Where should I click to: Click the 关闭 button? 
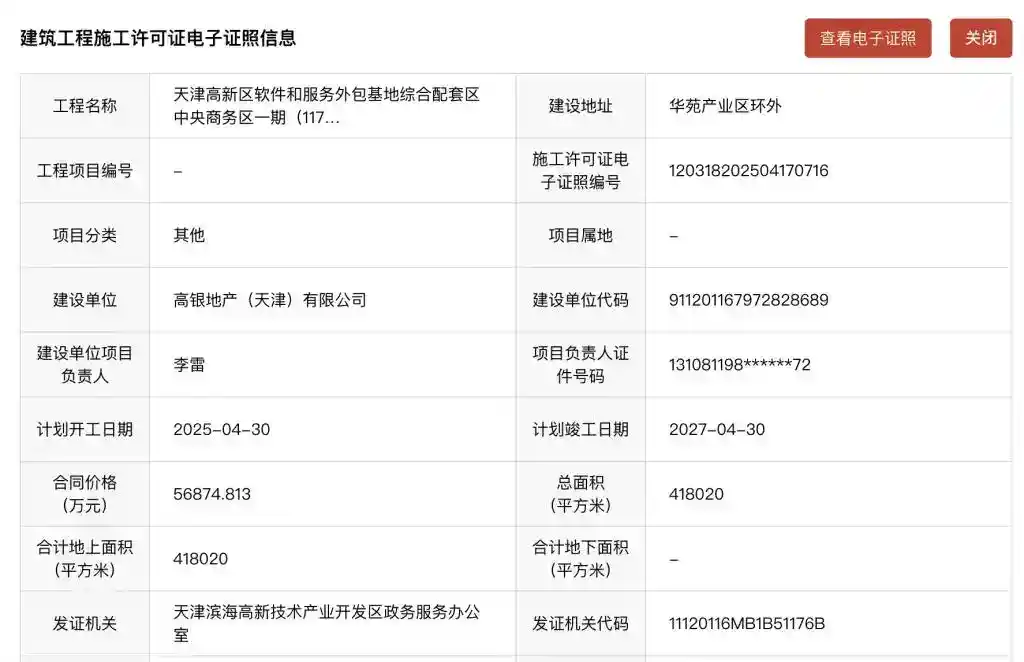(981, 38)
